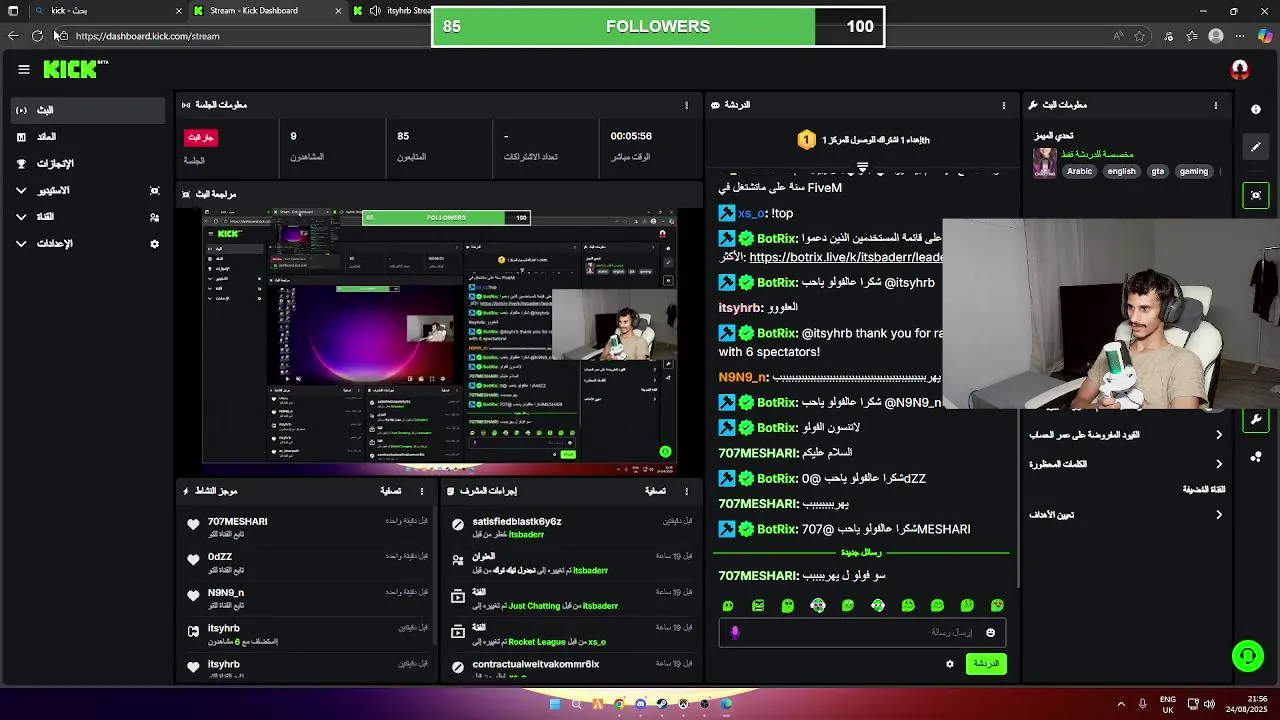Open the القيود المفروضة على عمر الحساب arrow
The image size is (1280, 720).
(1219, 435)
